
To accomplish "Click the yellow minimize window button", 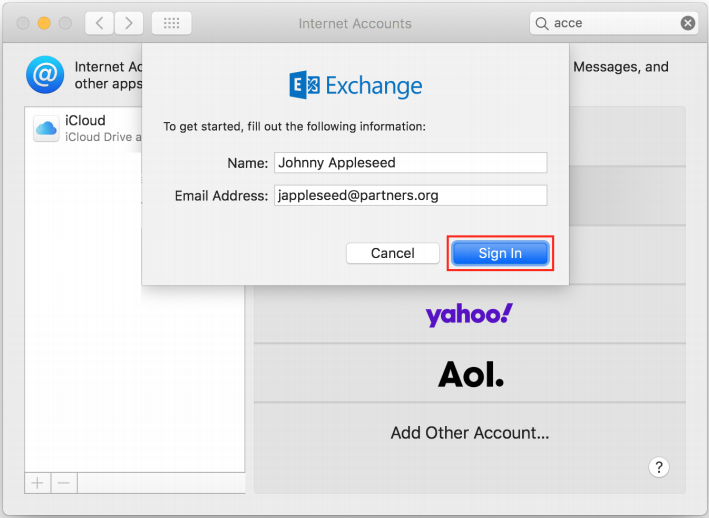I will pyautogui.click(x=44, y=23).
